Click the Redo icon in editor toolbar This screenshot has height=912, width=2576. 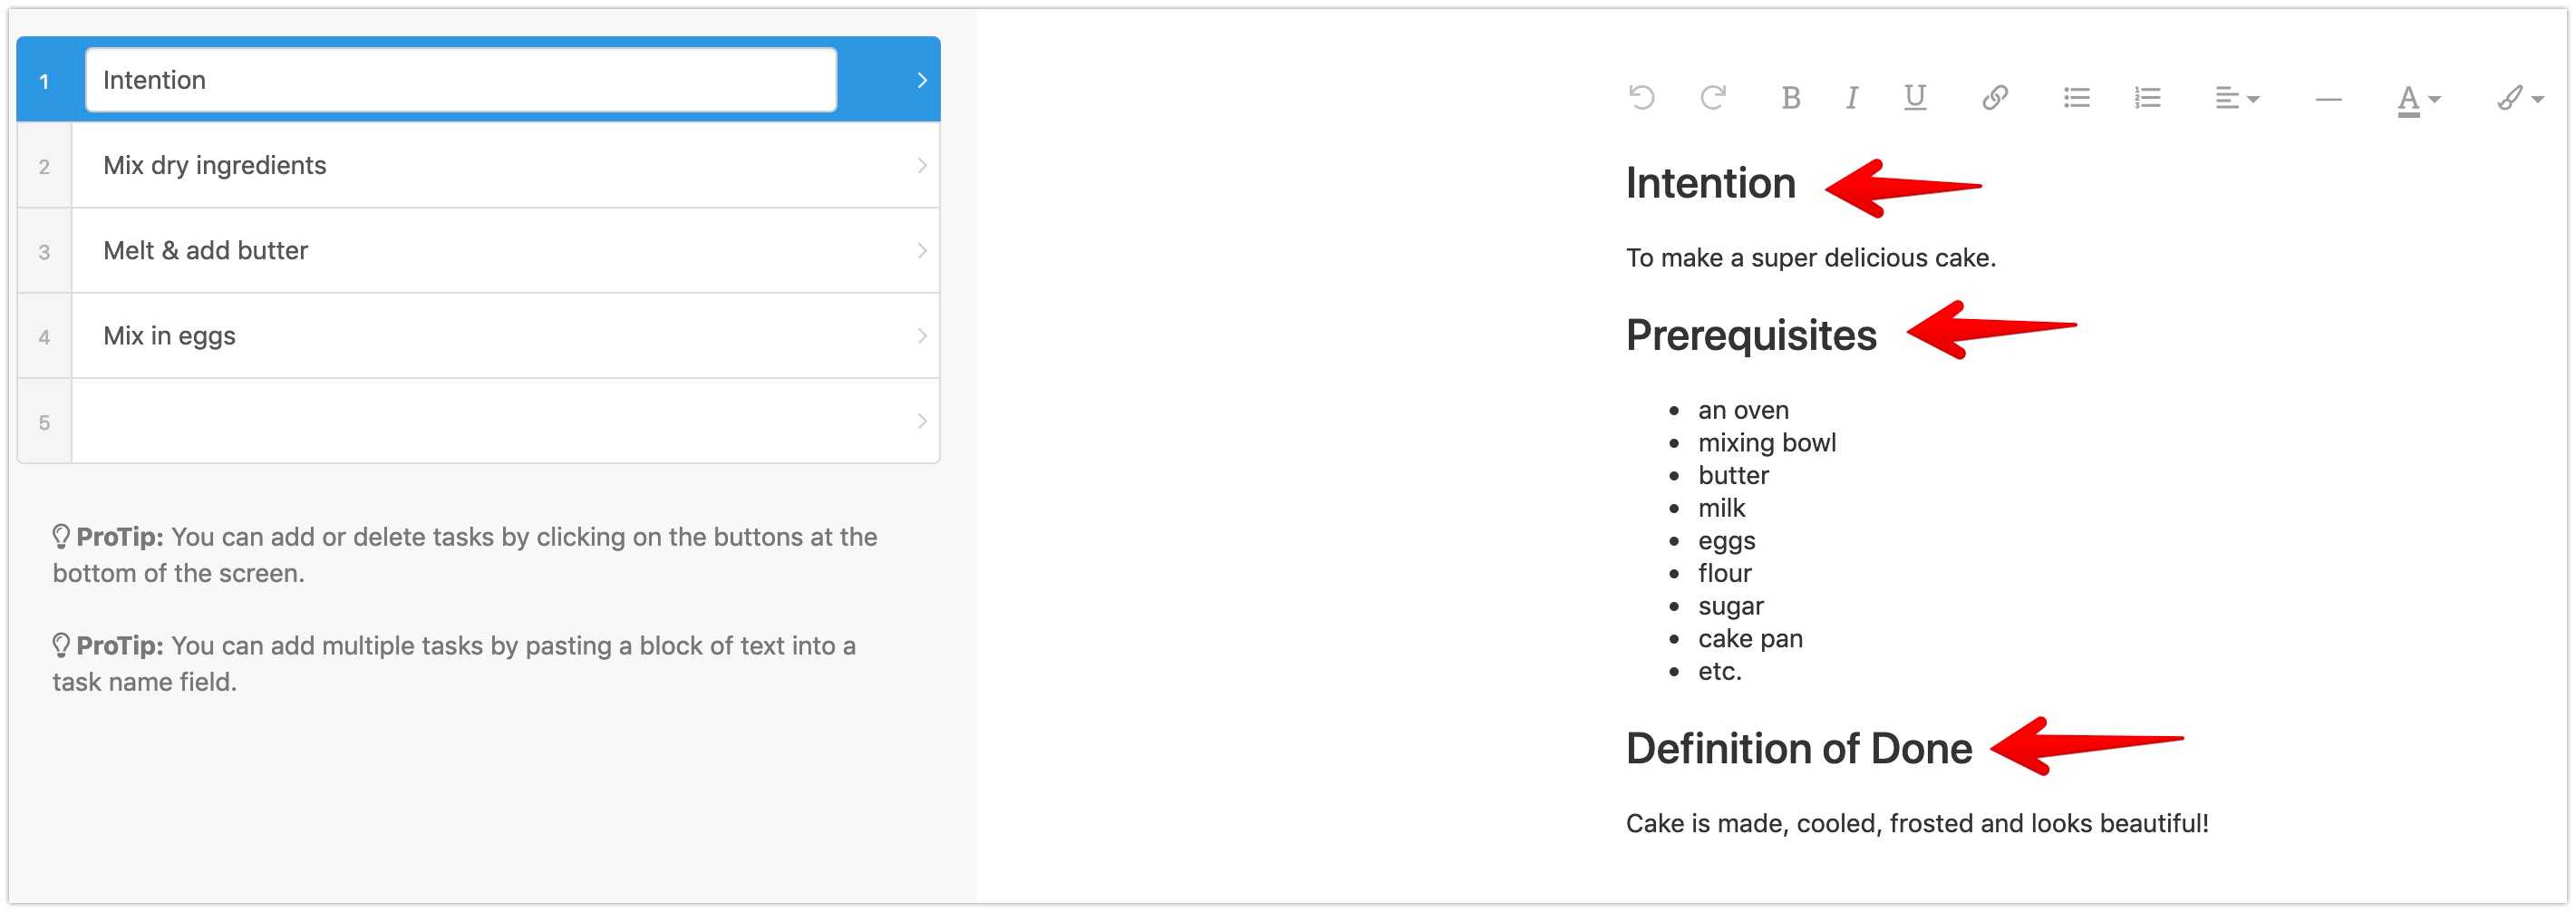pyautogui.click(x=1713, y=97)
